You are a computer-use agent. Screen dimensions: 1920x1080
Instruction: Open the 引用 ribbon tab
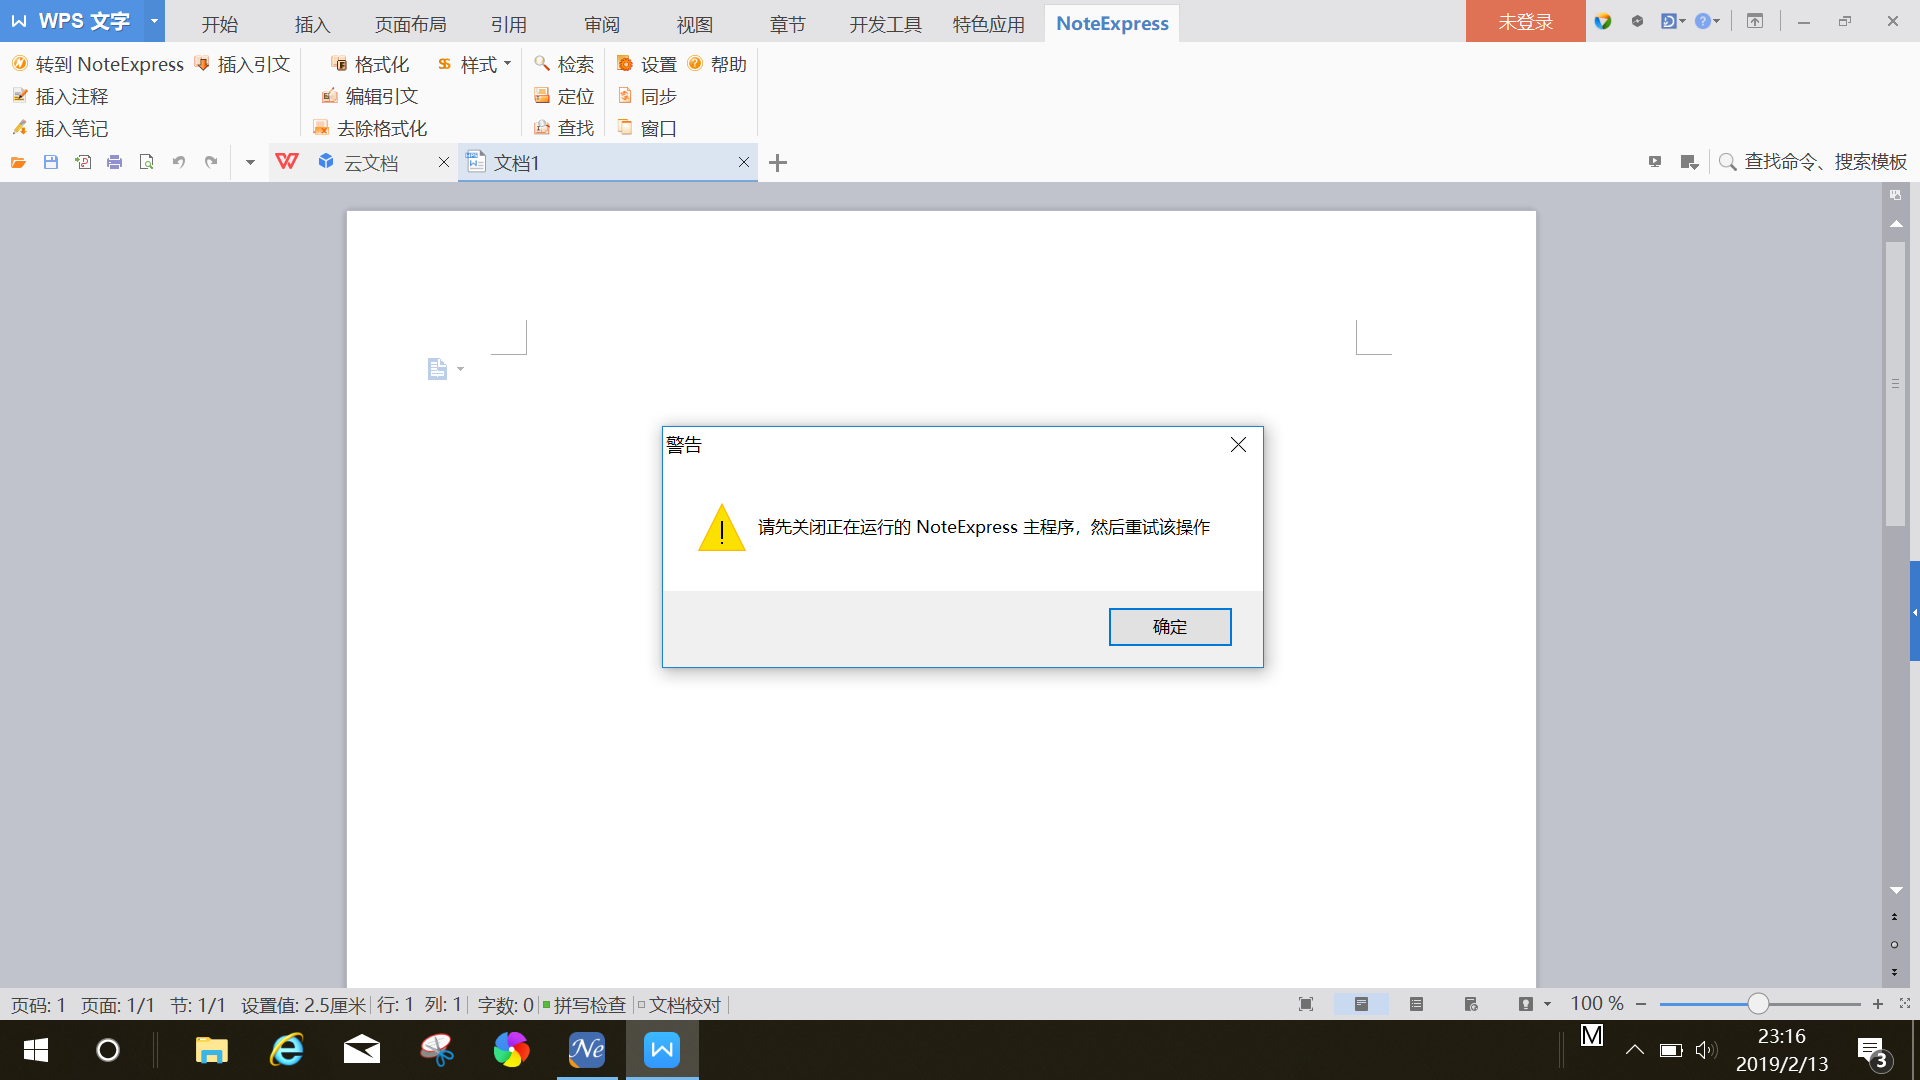508,24
